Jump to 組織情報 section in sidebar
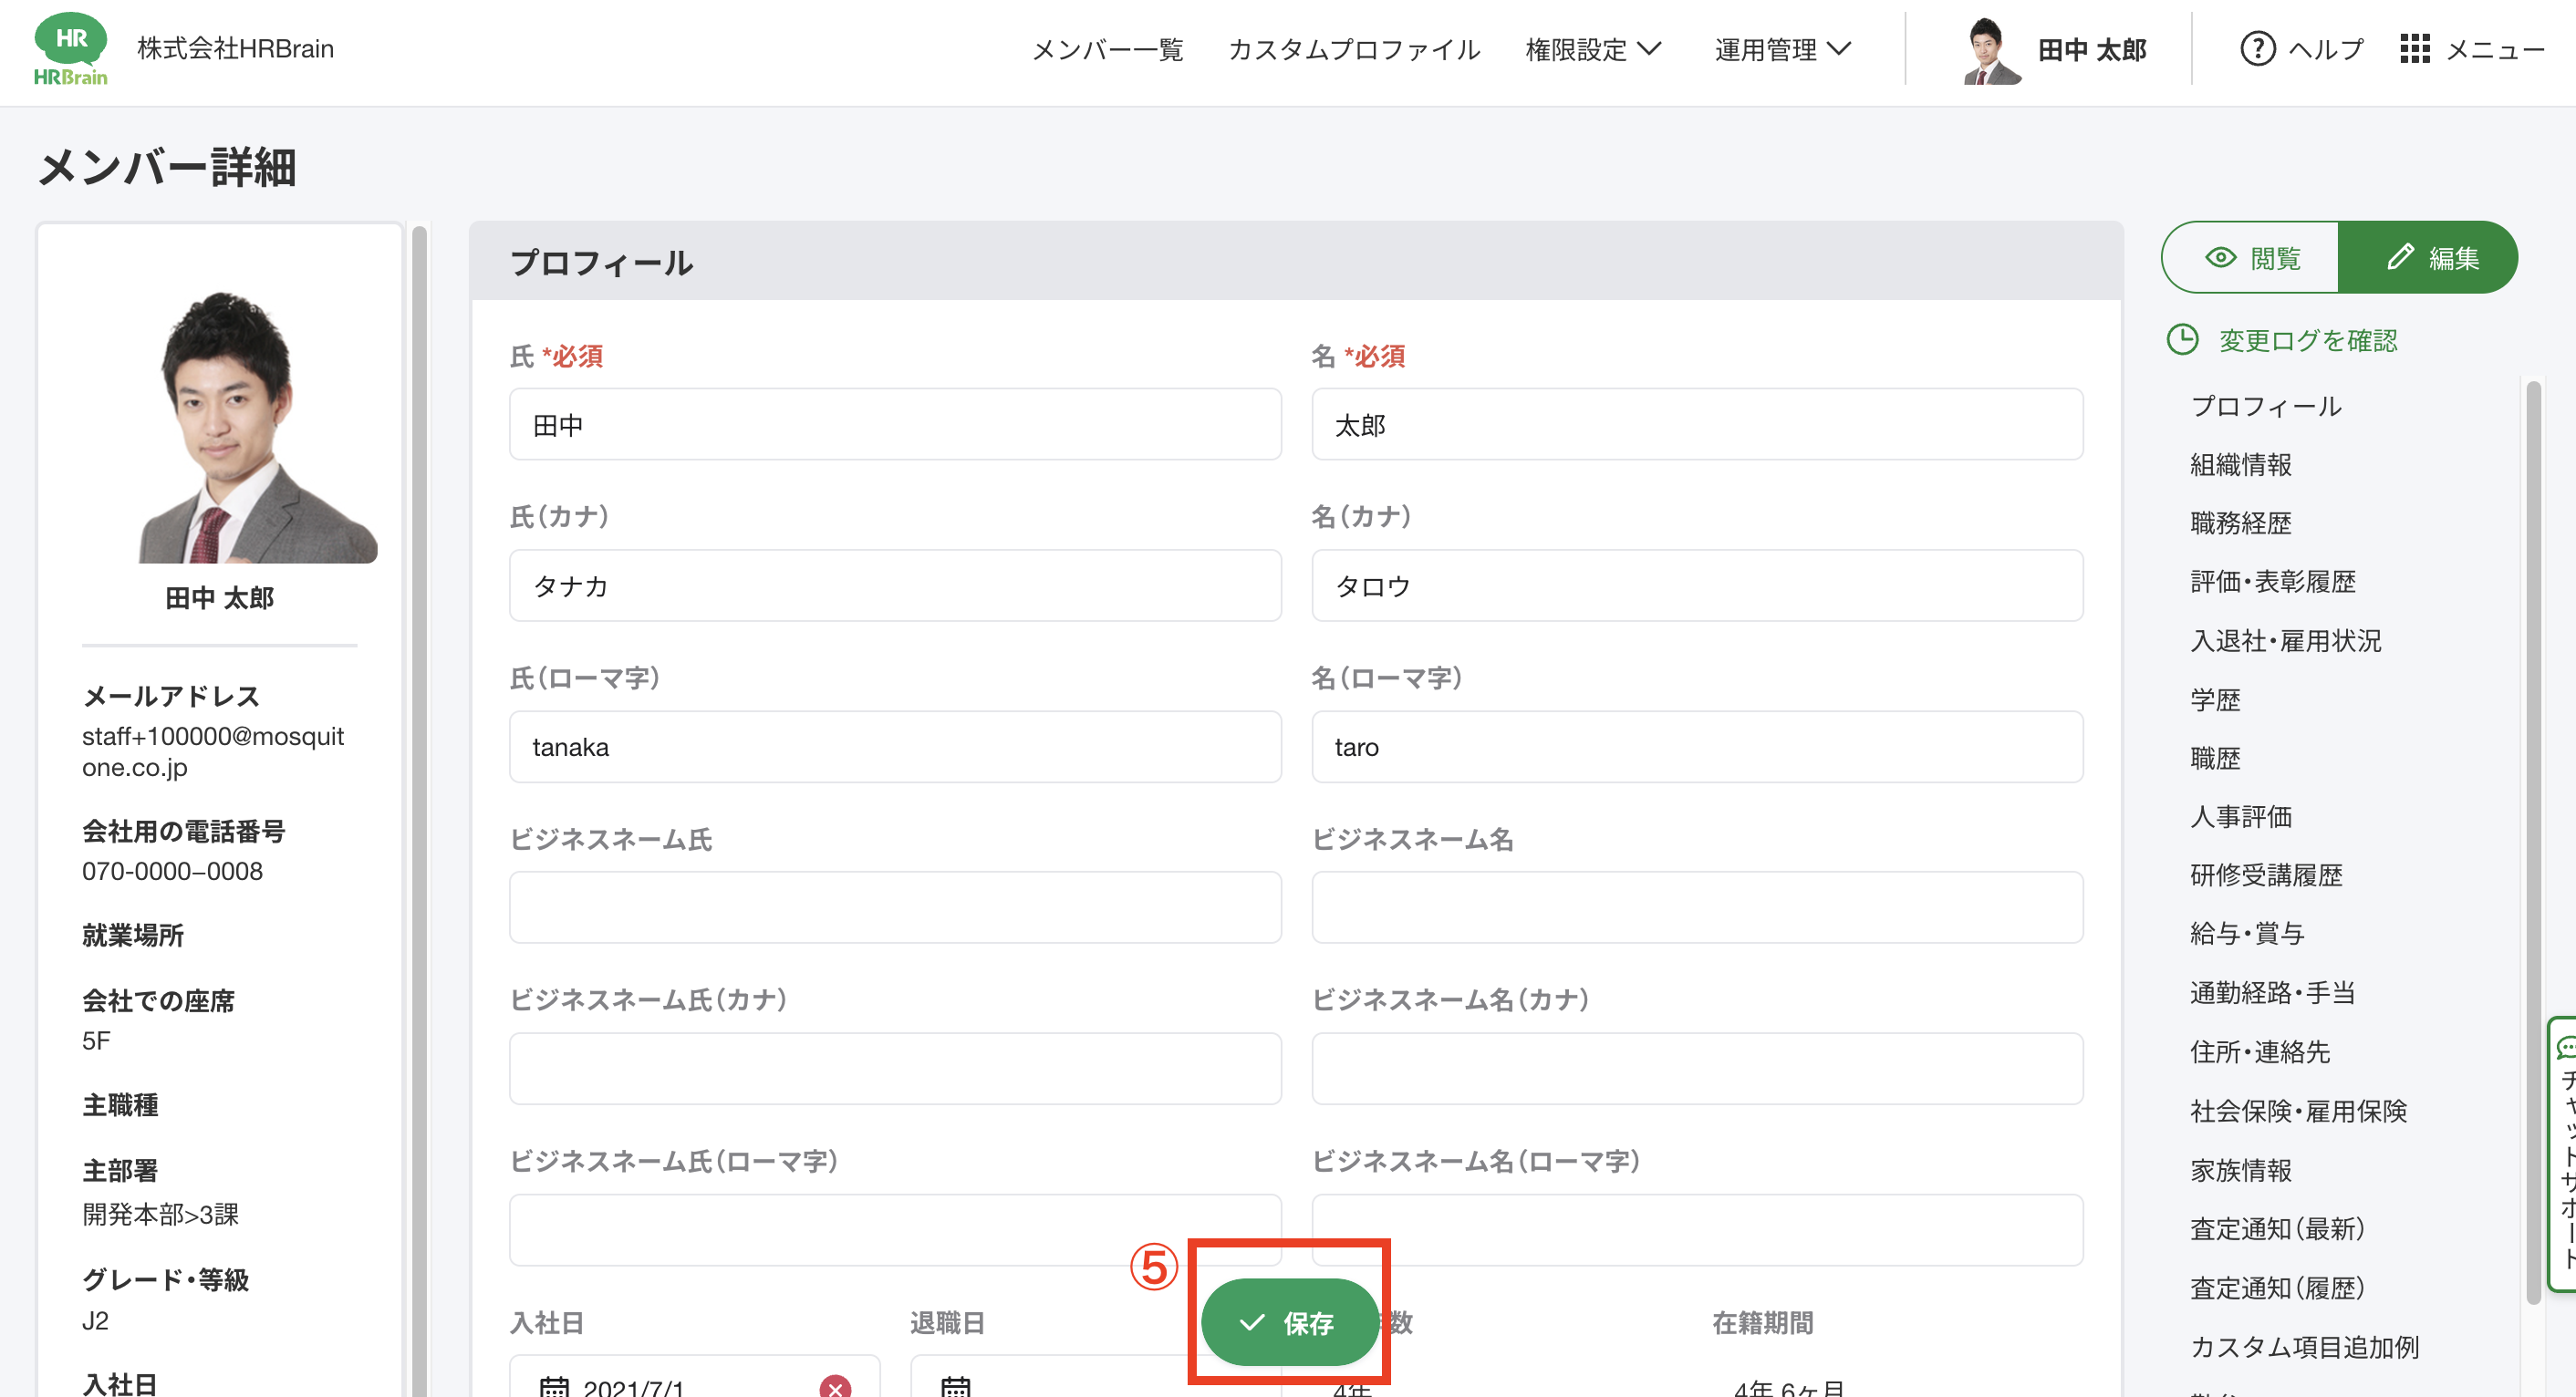 click(2240, 465)
